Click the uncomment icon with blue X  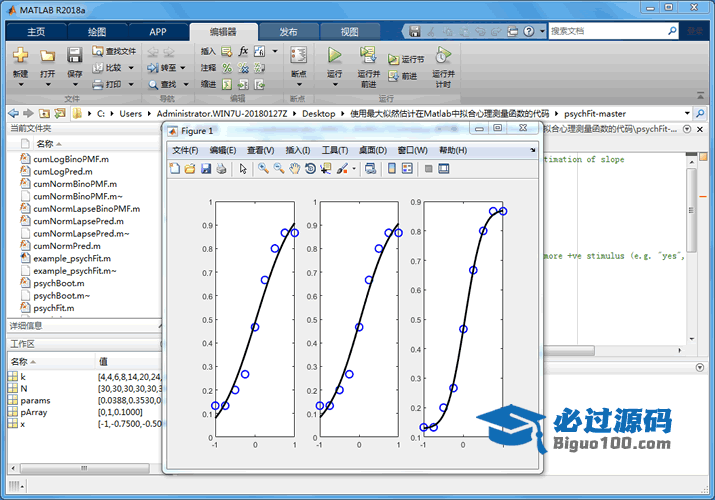(x=243, y=68)
